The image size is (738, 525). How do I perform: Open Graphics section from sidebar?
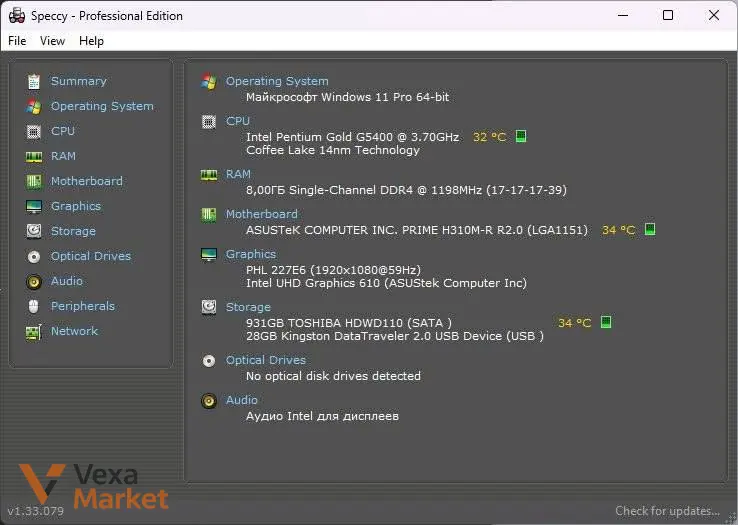tap(76, 206)
